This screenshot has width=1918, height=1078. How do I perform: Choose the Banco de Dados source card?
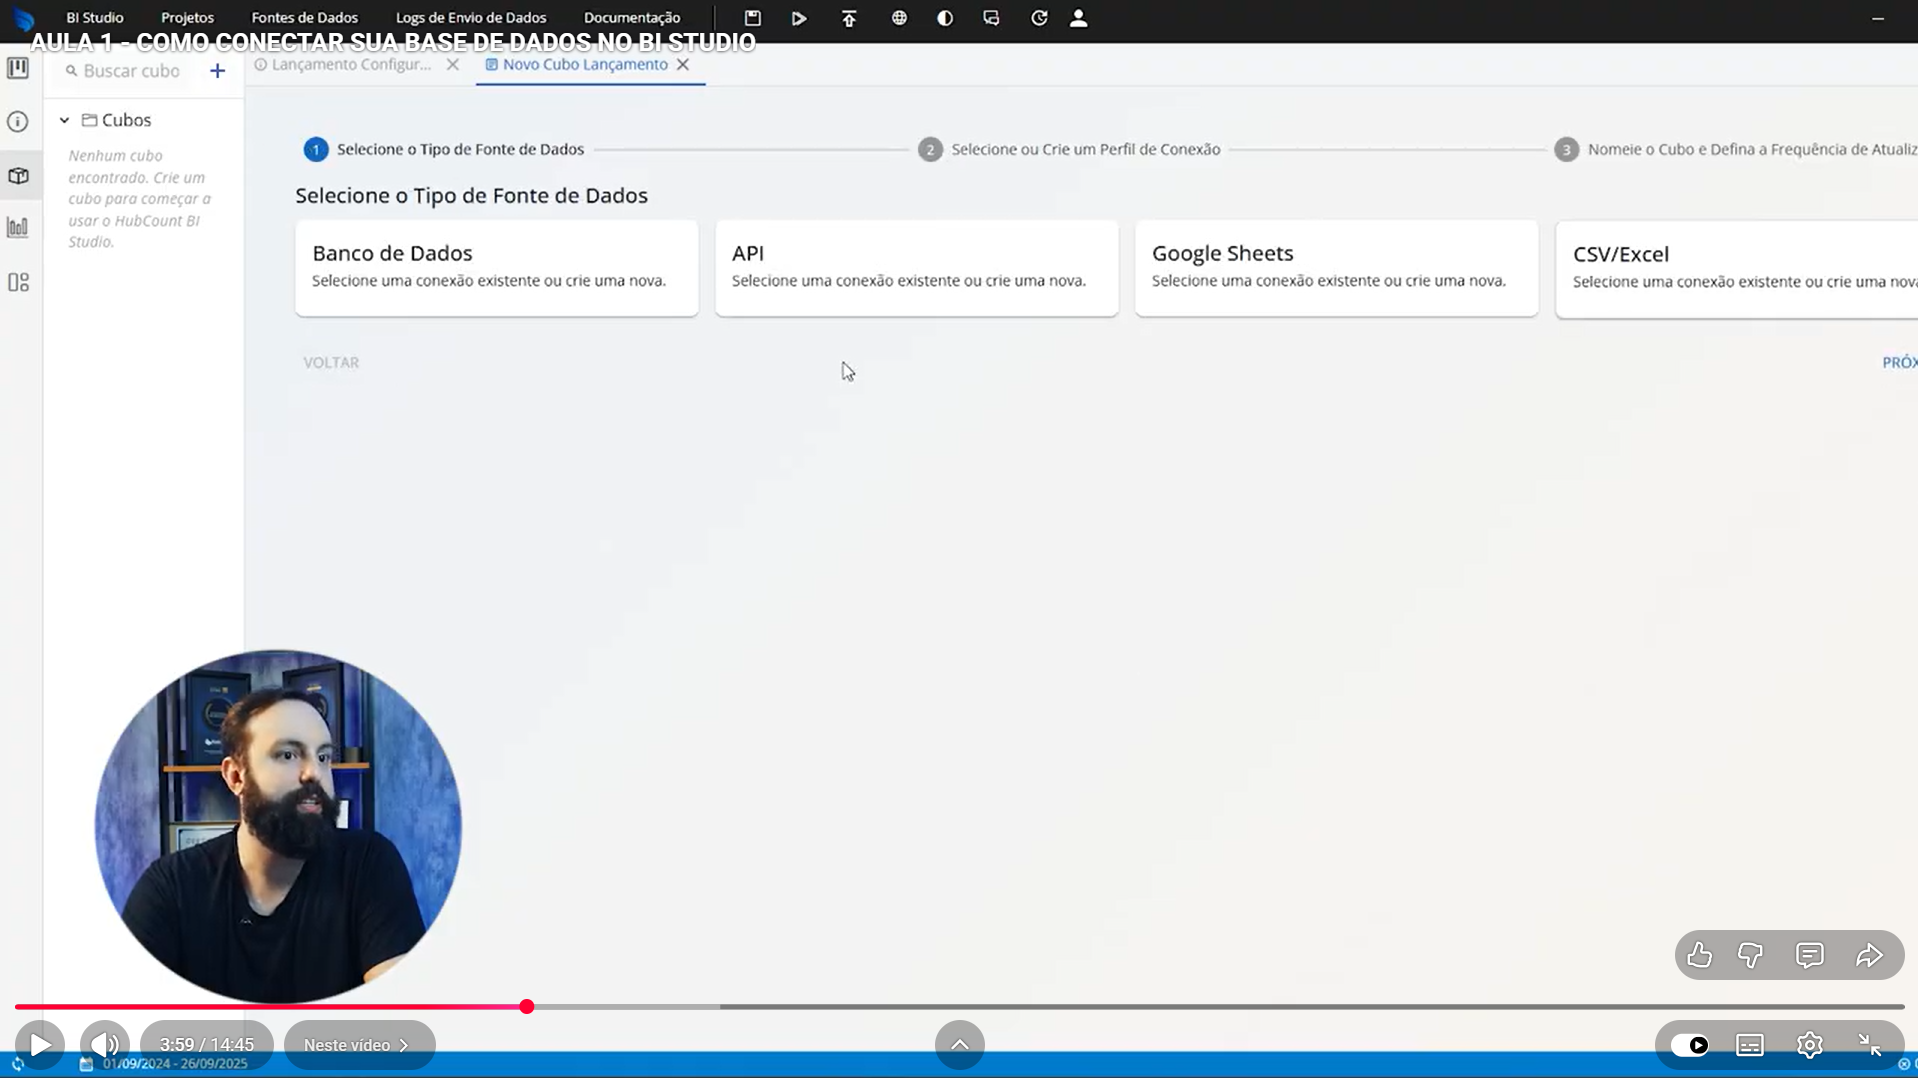pos(497,268)
